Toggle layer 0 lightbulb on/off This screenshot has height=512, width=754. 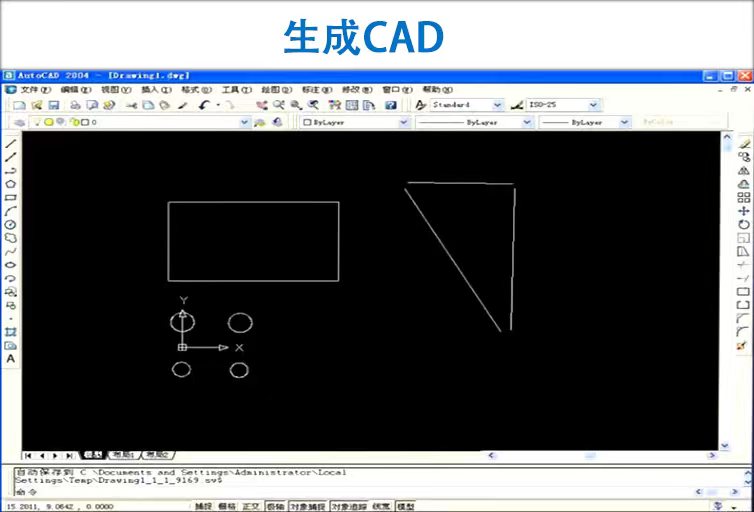[39, 122]
